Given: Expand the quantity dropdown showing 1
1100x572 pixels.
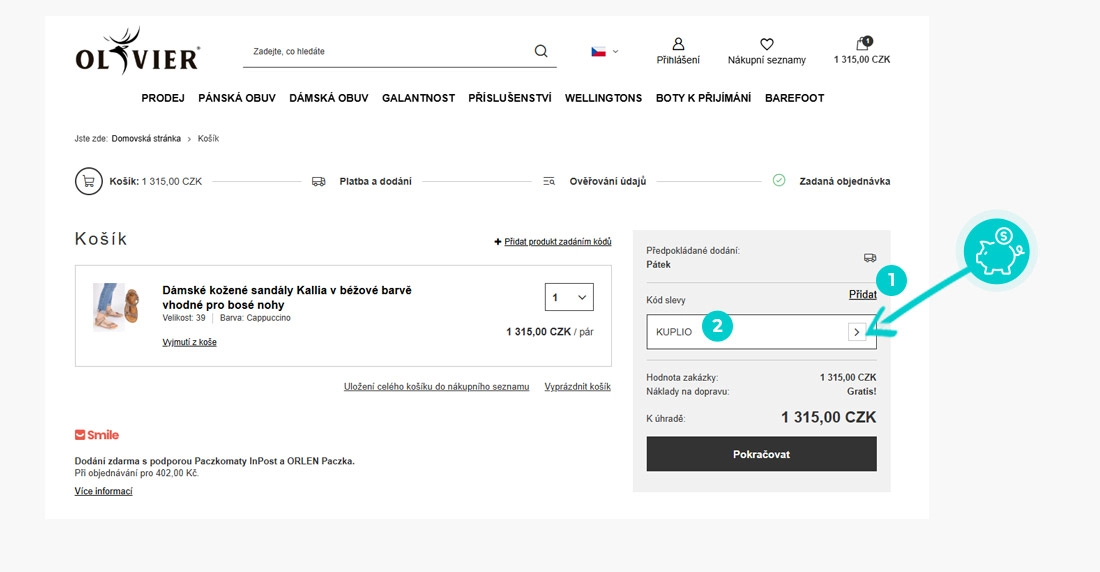Looking at the screenshot, I should [x=569, y=297].
